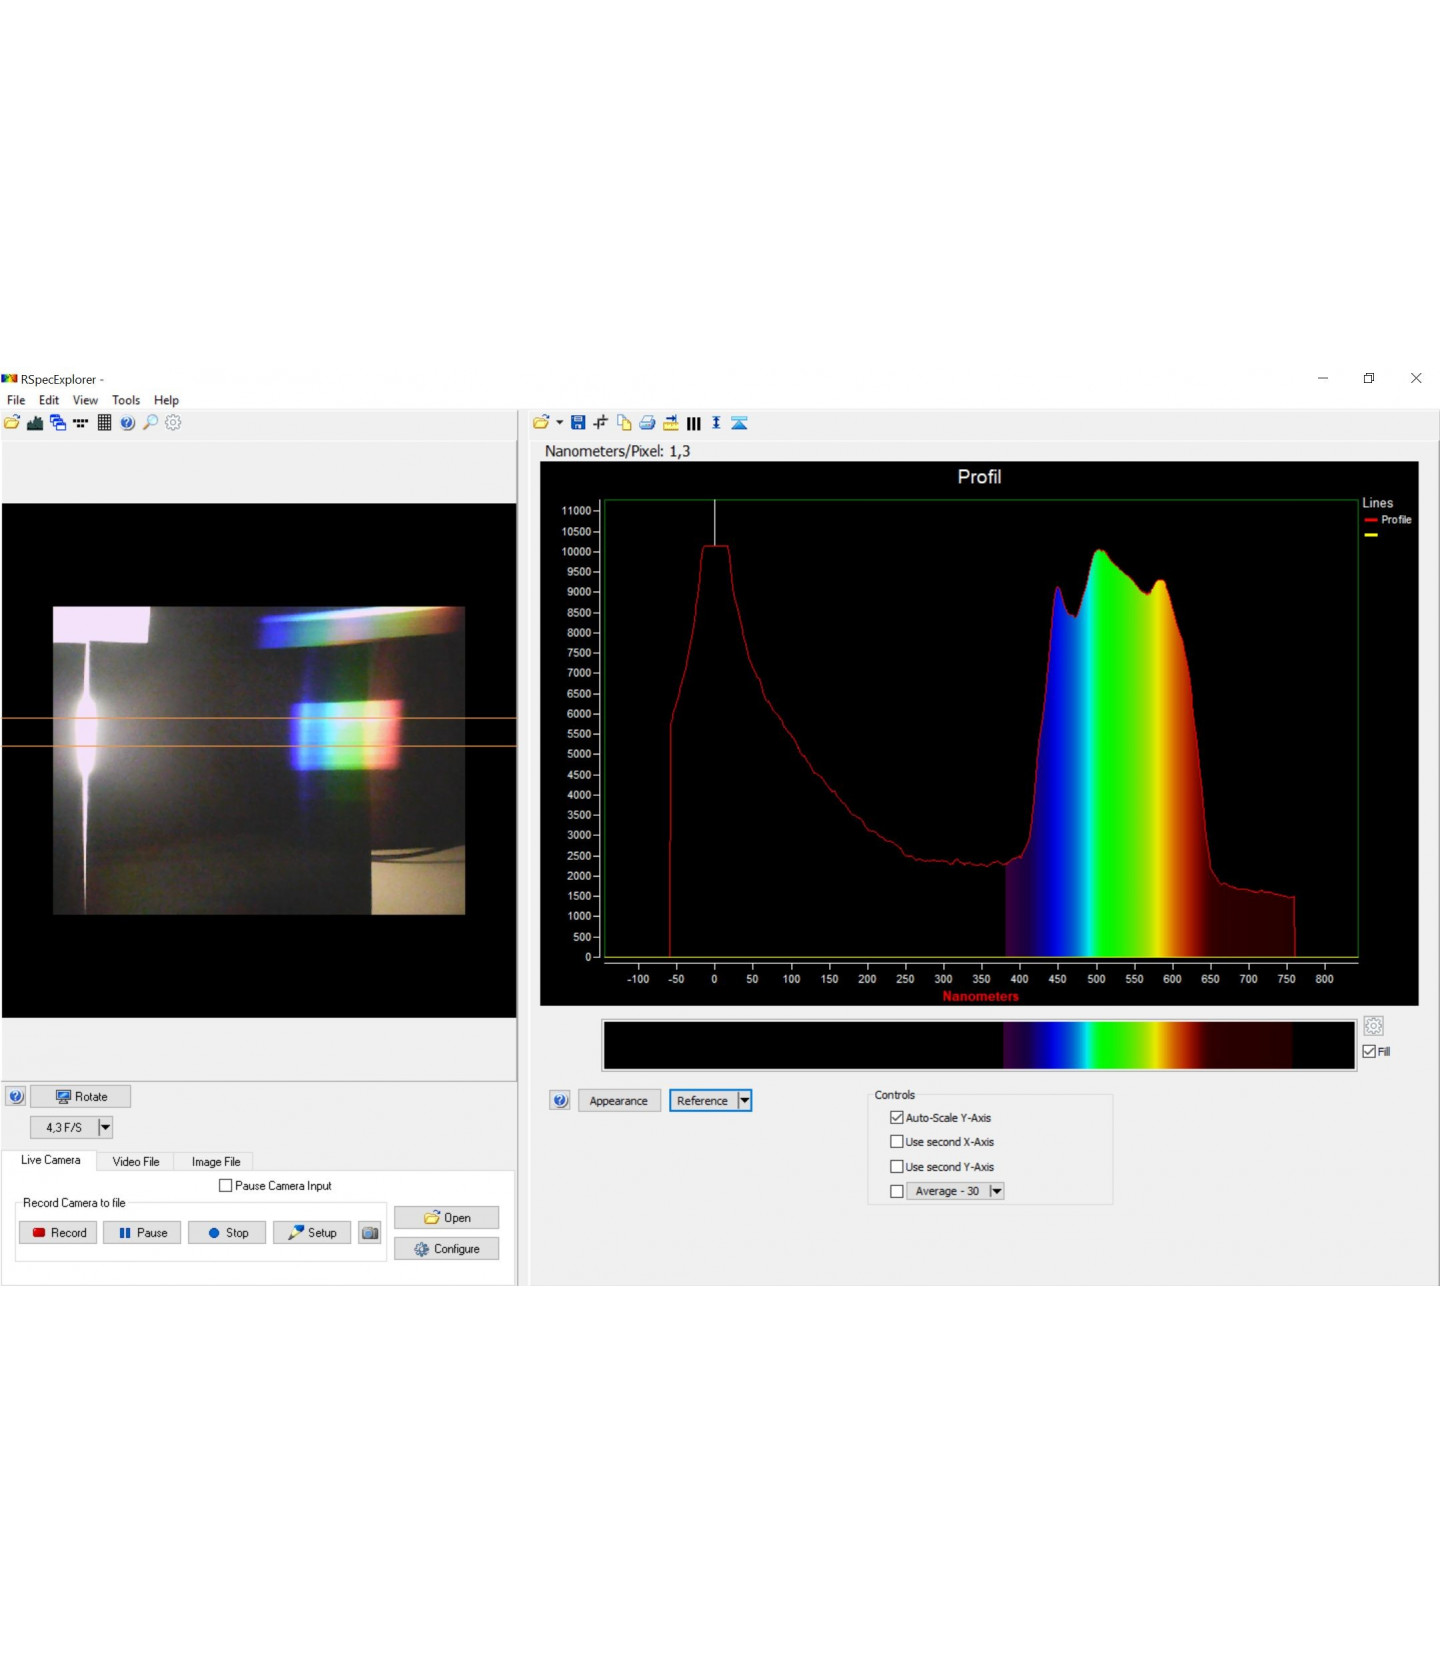
Task: Click the black dotted pattern icon in left toolbar
Action: point(81,423)
